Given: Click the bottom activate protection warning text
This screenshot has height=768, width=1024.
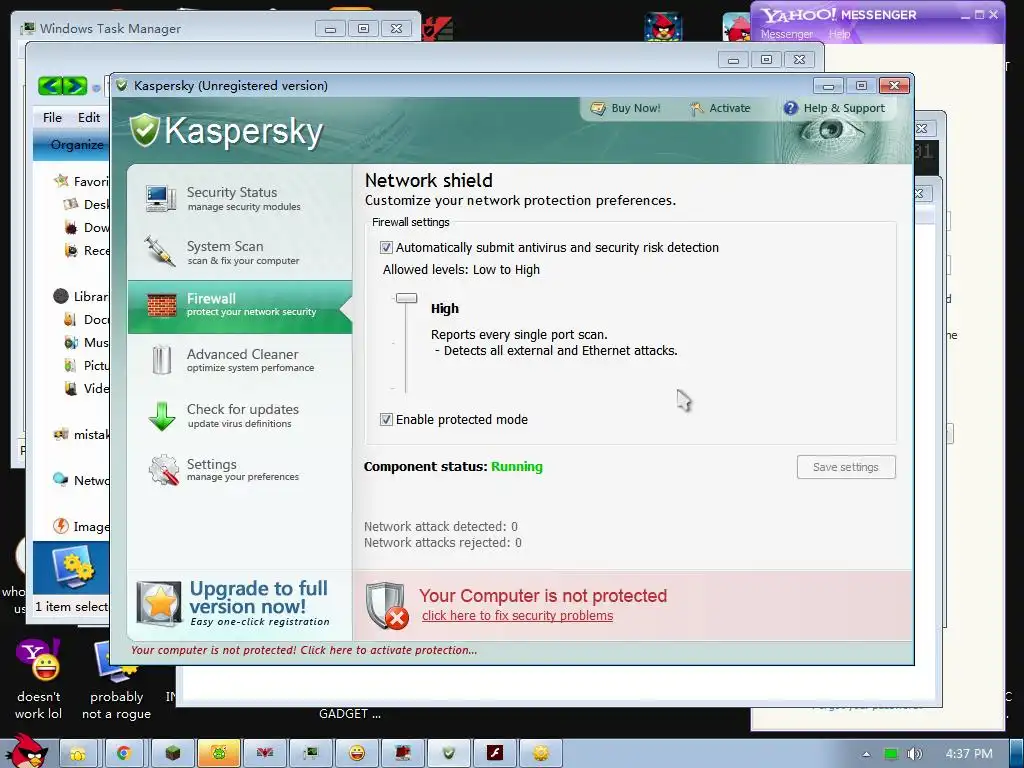Looking at the screenshot, I should click(304, 650).
